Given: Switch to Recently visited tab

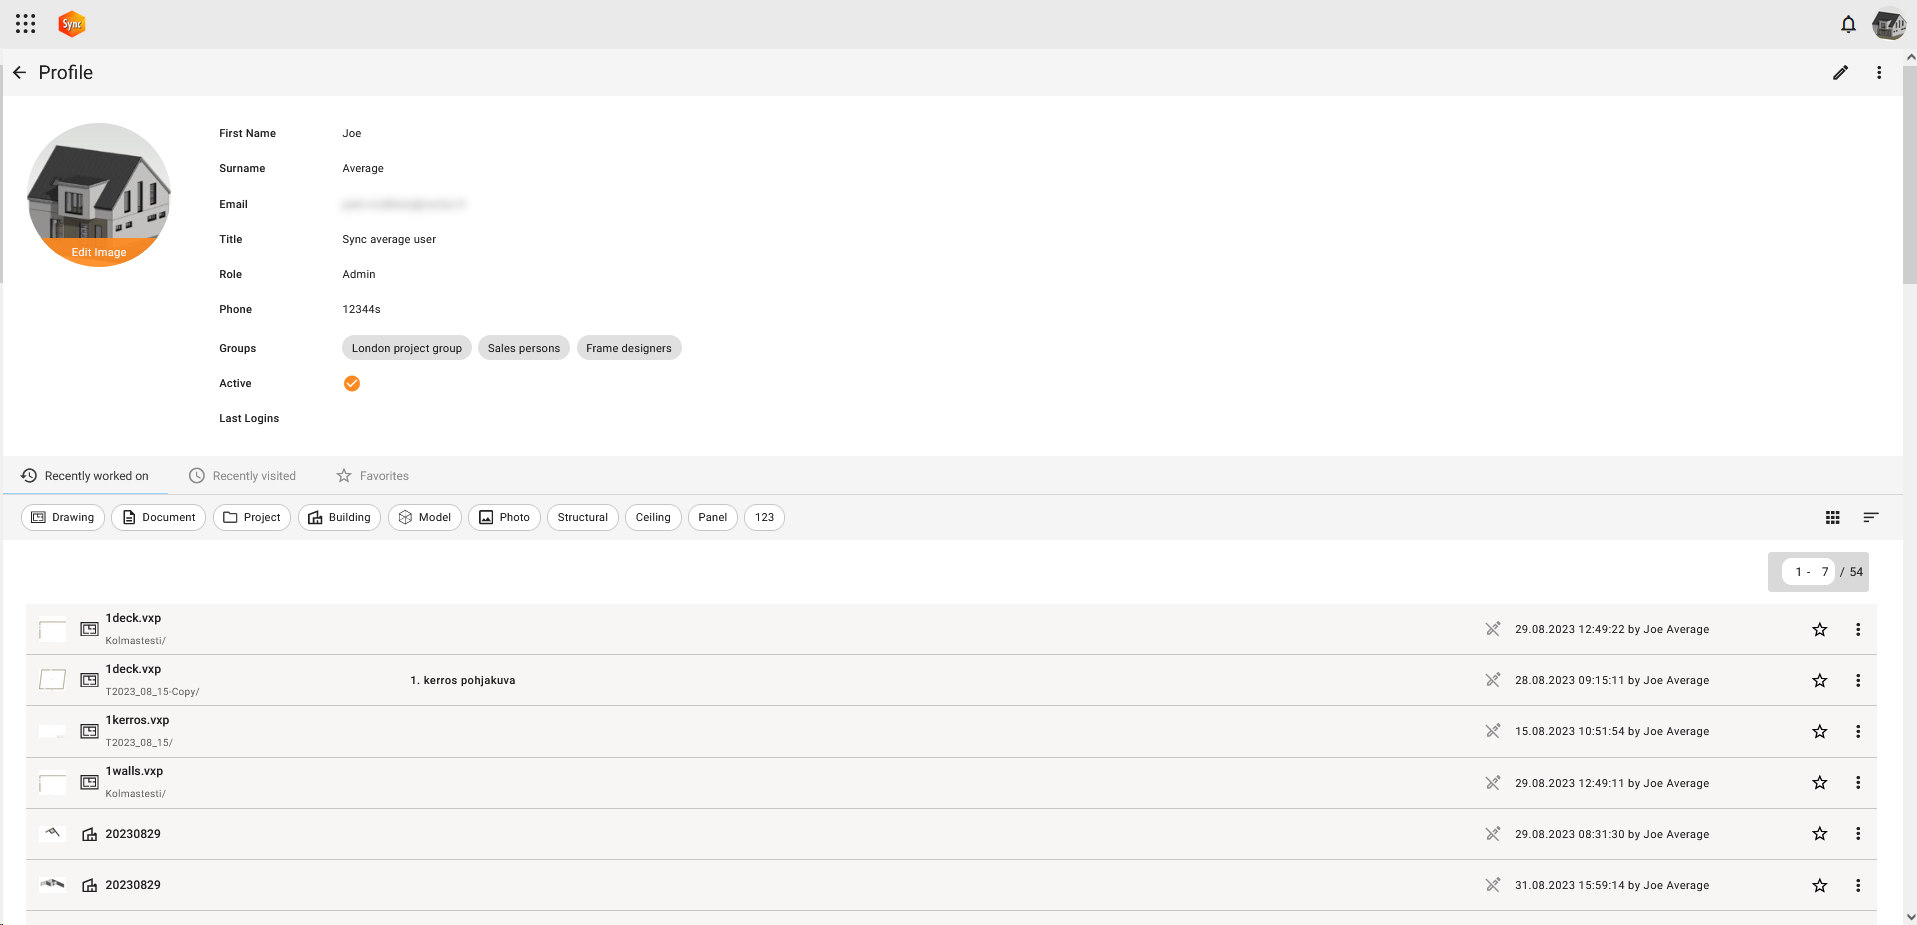Looking at the screenshot, I should [x=243, y=476].
